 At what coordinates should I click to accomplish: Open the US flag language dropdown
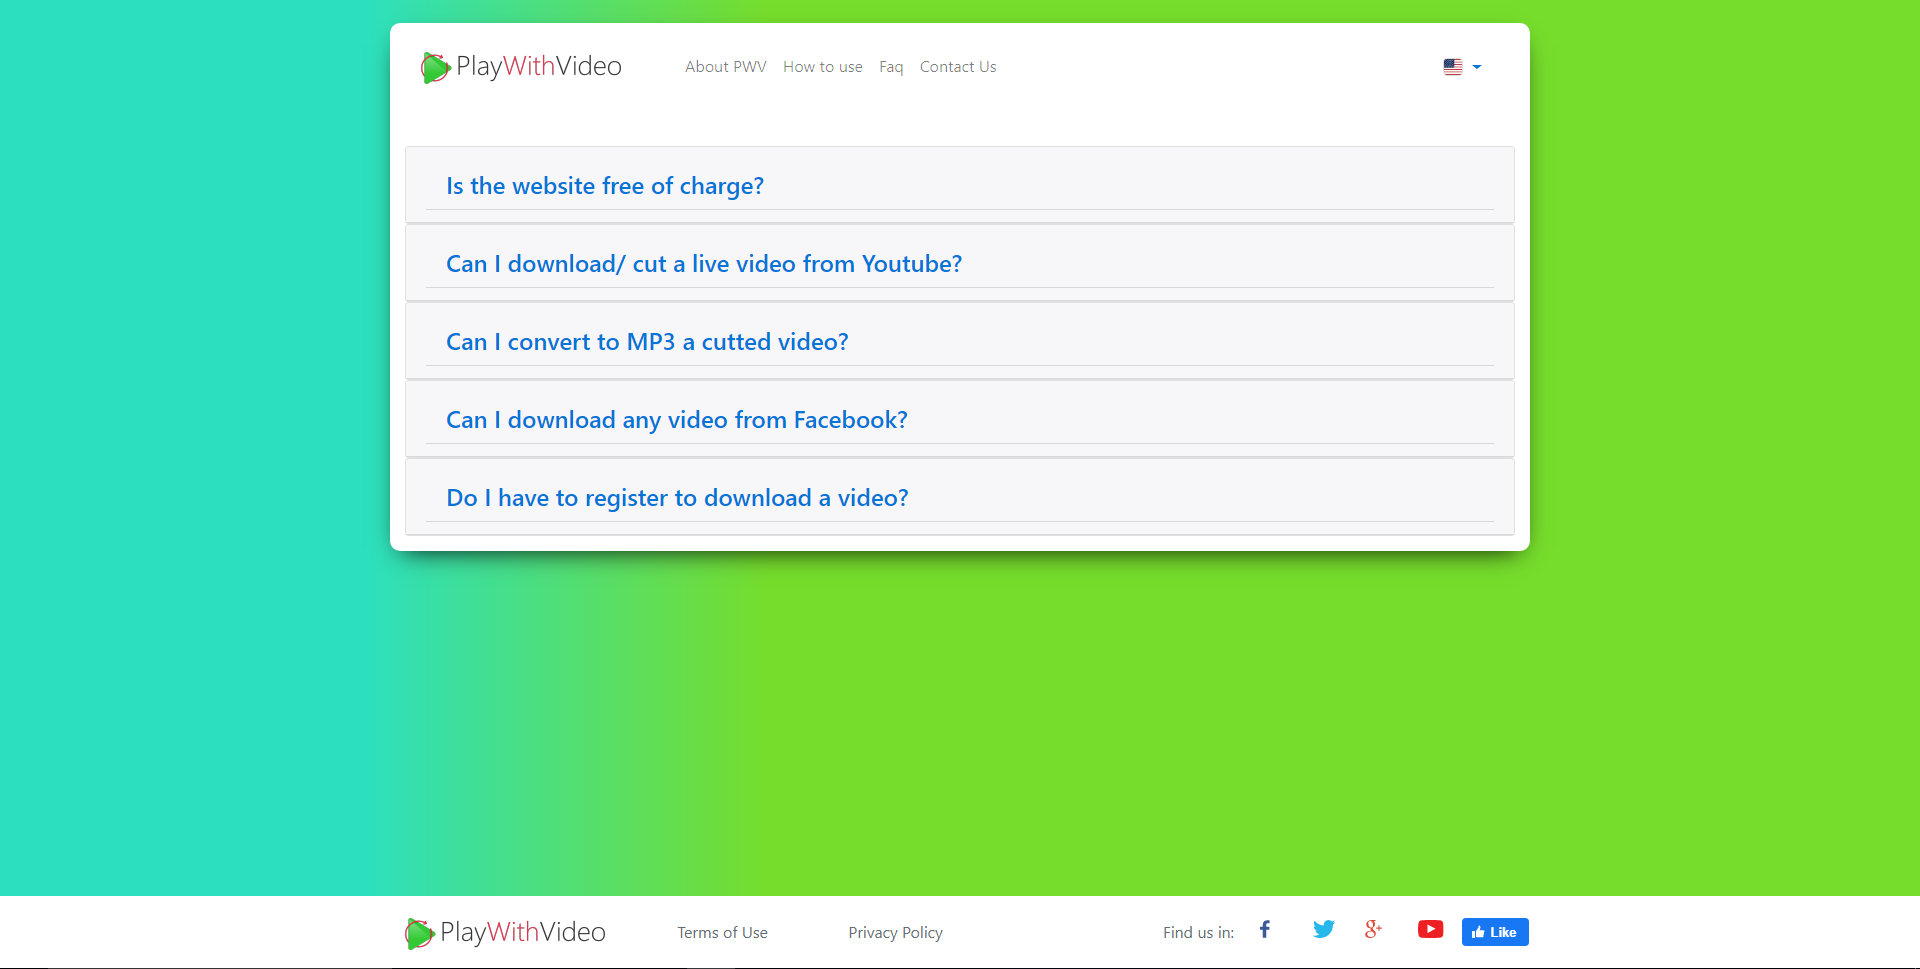pyautogui.click(x=1462, y=67)
